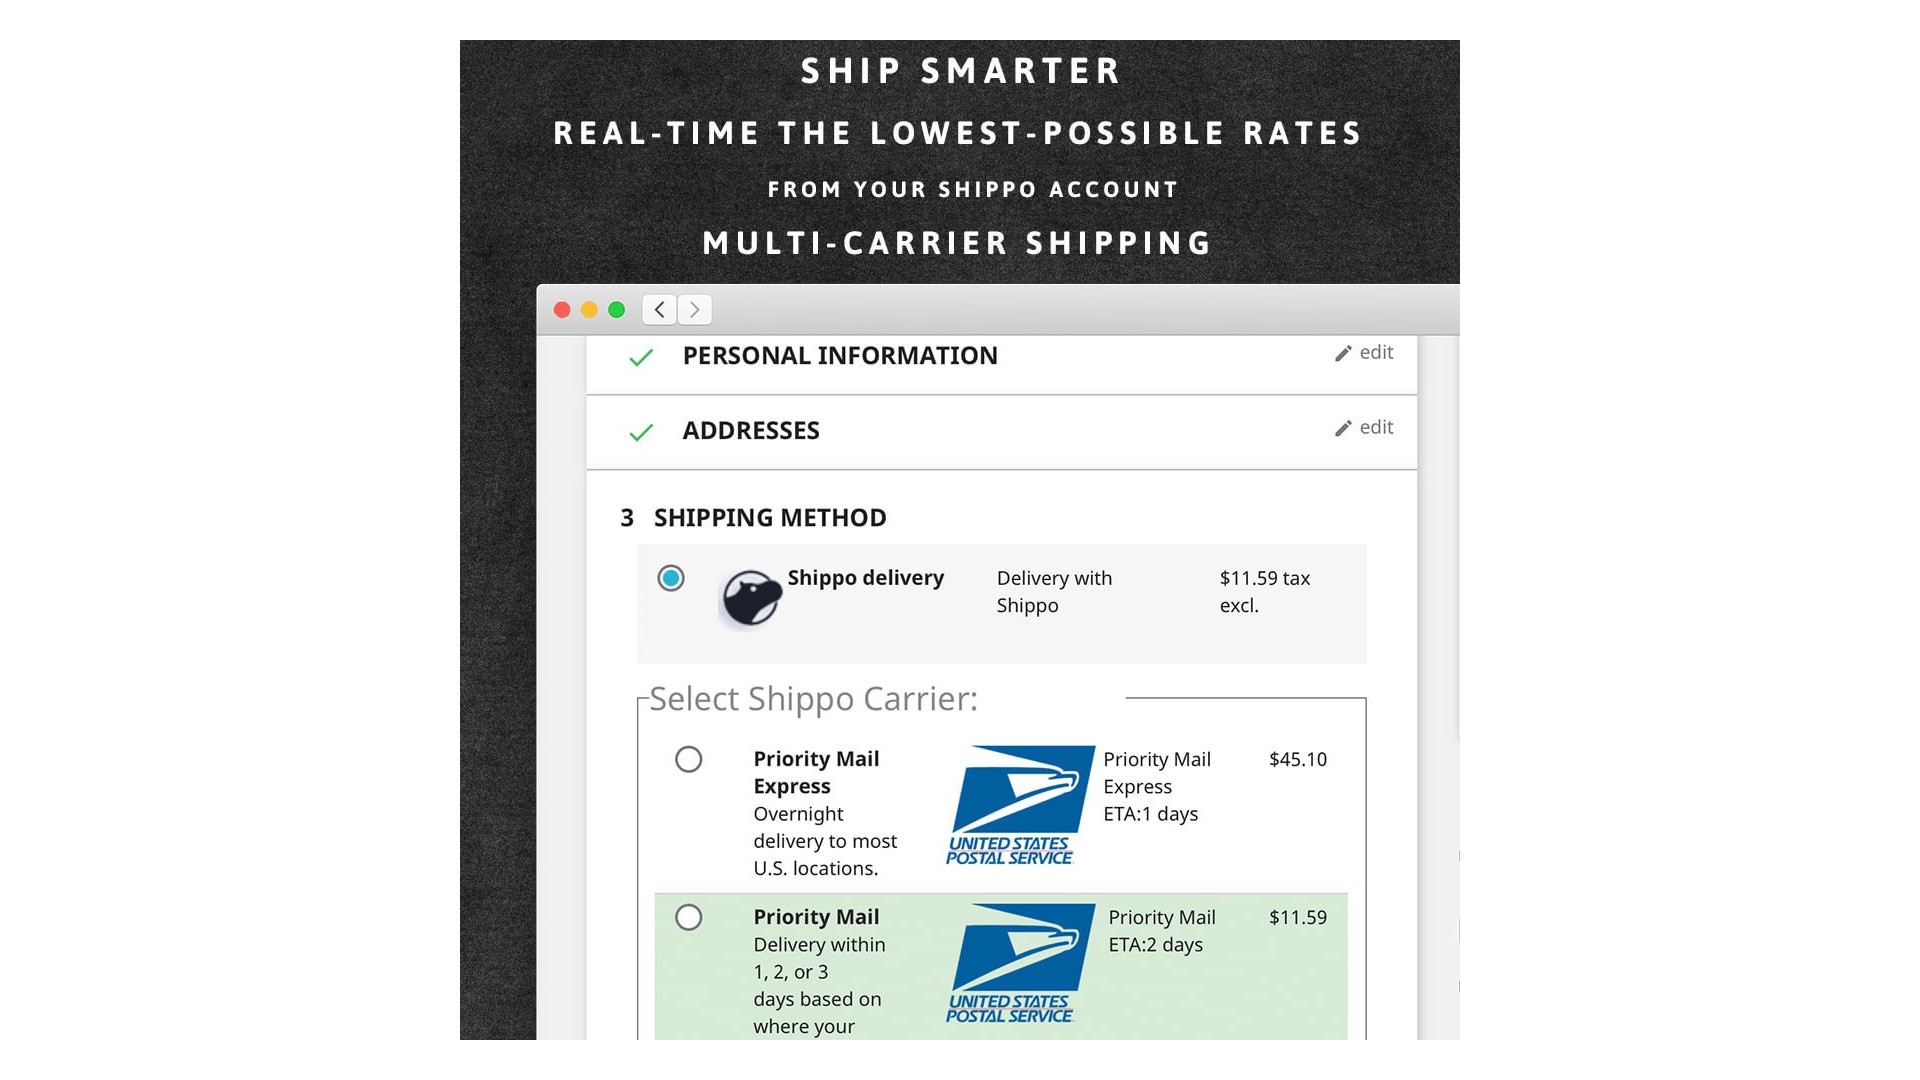Click the USPS logo for Priority Mail Express

pyautogui.click(x=1019, y=805)
